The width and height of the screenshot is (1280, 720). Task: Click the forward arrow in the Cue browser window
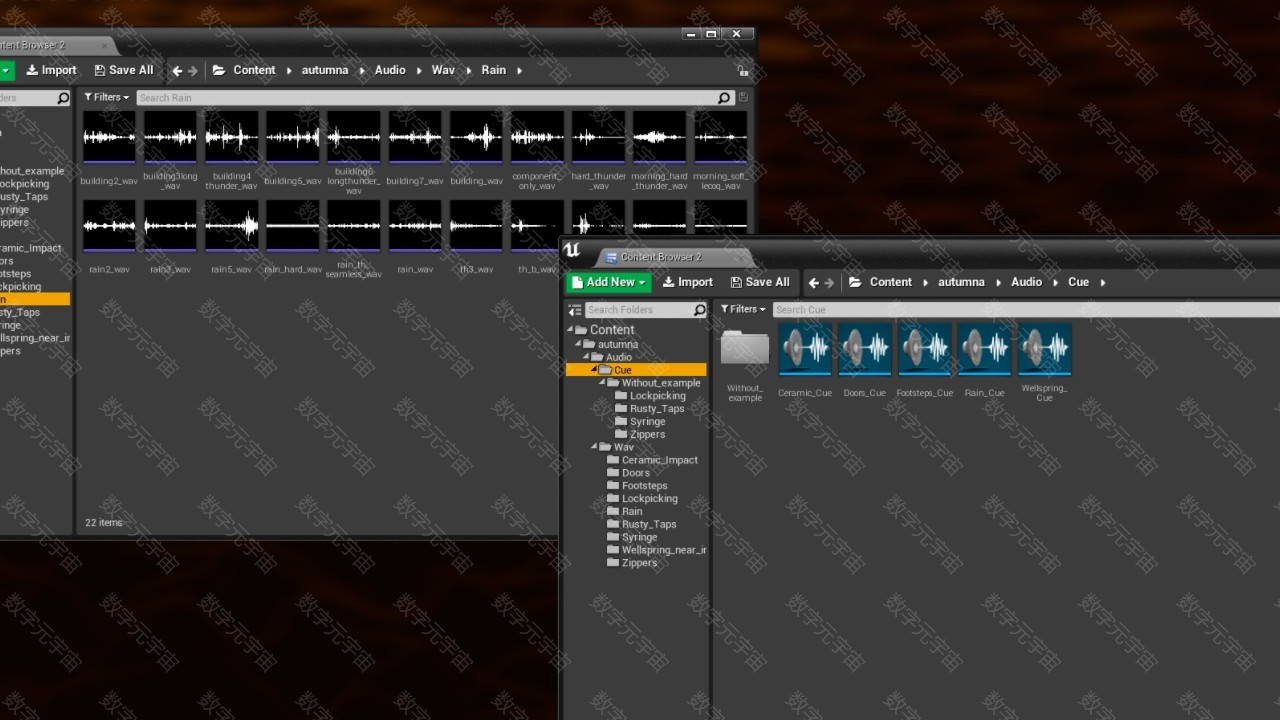click(829, 283)
